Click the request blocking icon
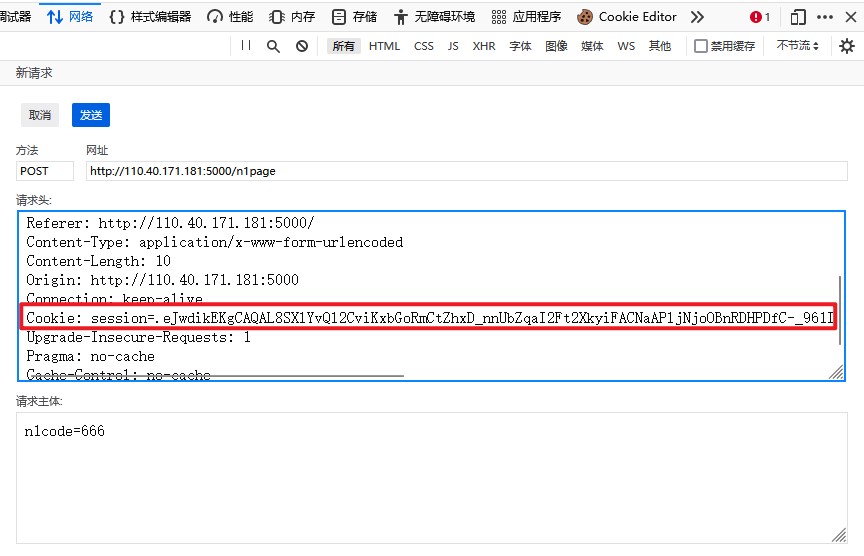The height and width of the screenshot is (556, 864). pyautogui.click(x=301, y=46)
